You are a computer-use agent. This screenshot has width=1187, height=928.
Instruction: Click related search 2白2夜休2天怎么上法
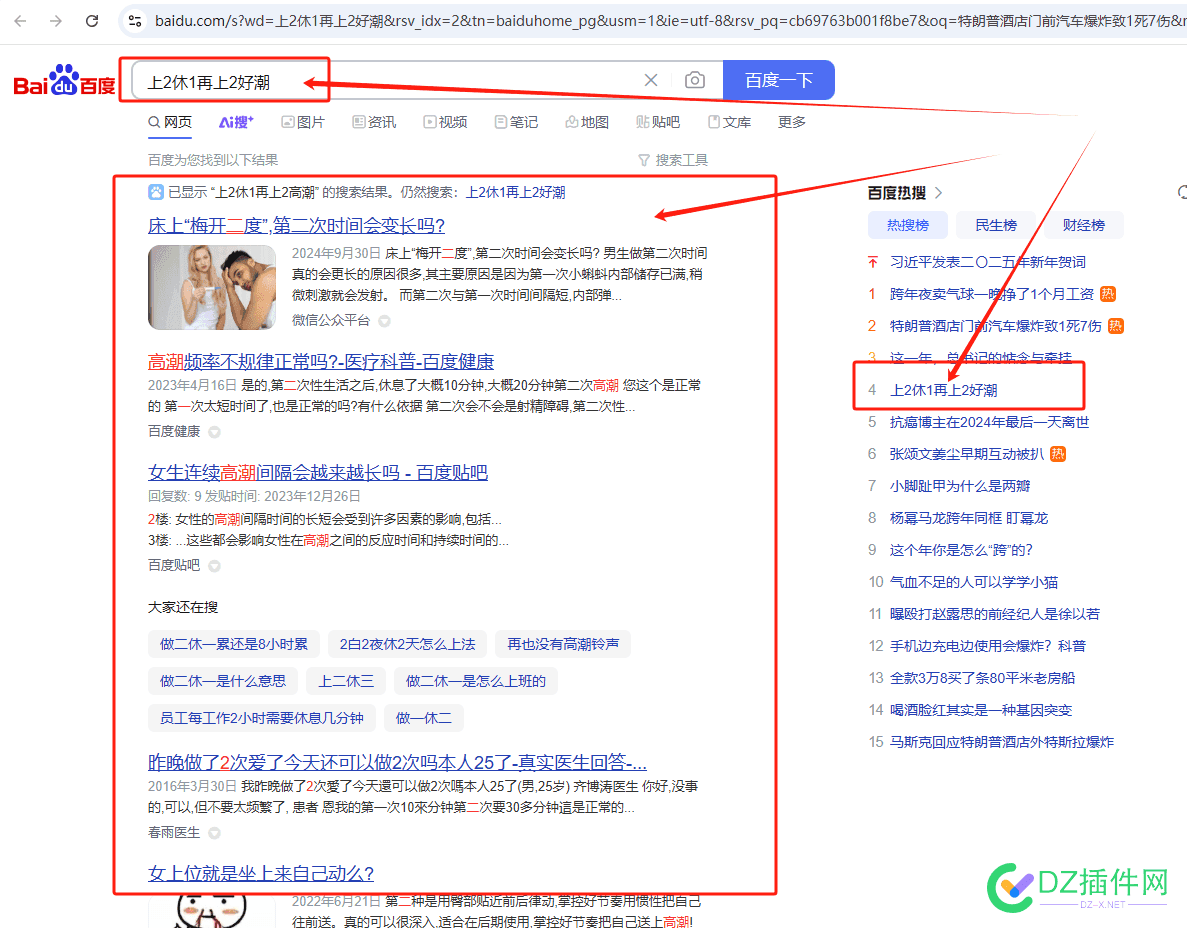[407, 644]
